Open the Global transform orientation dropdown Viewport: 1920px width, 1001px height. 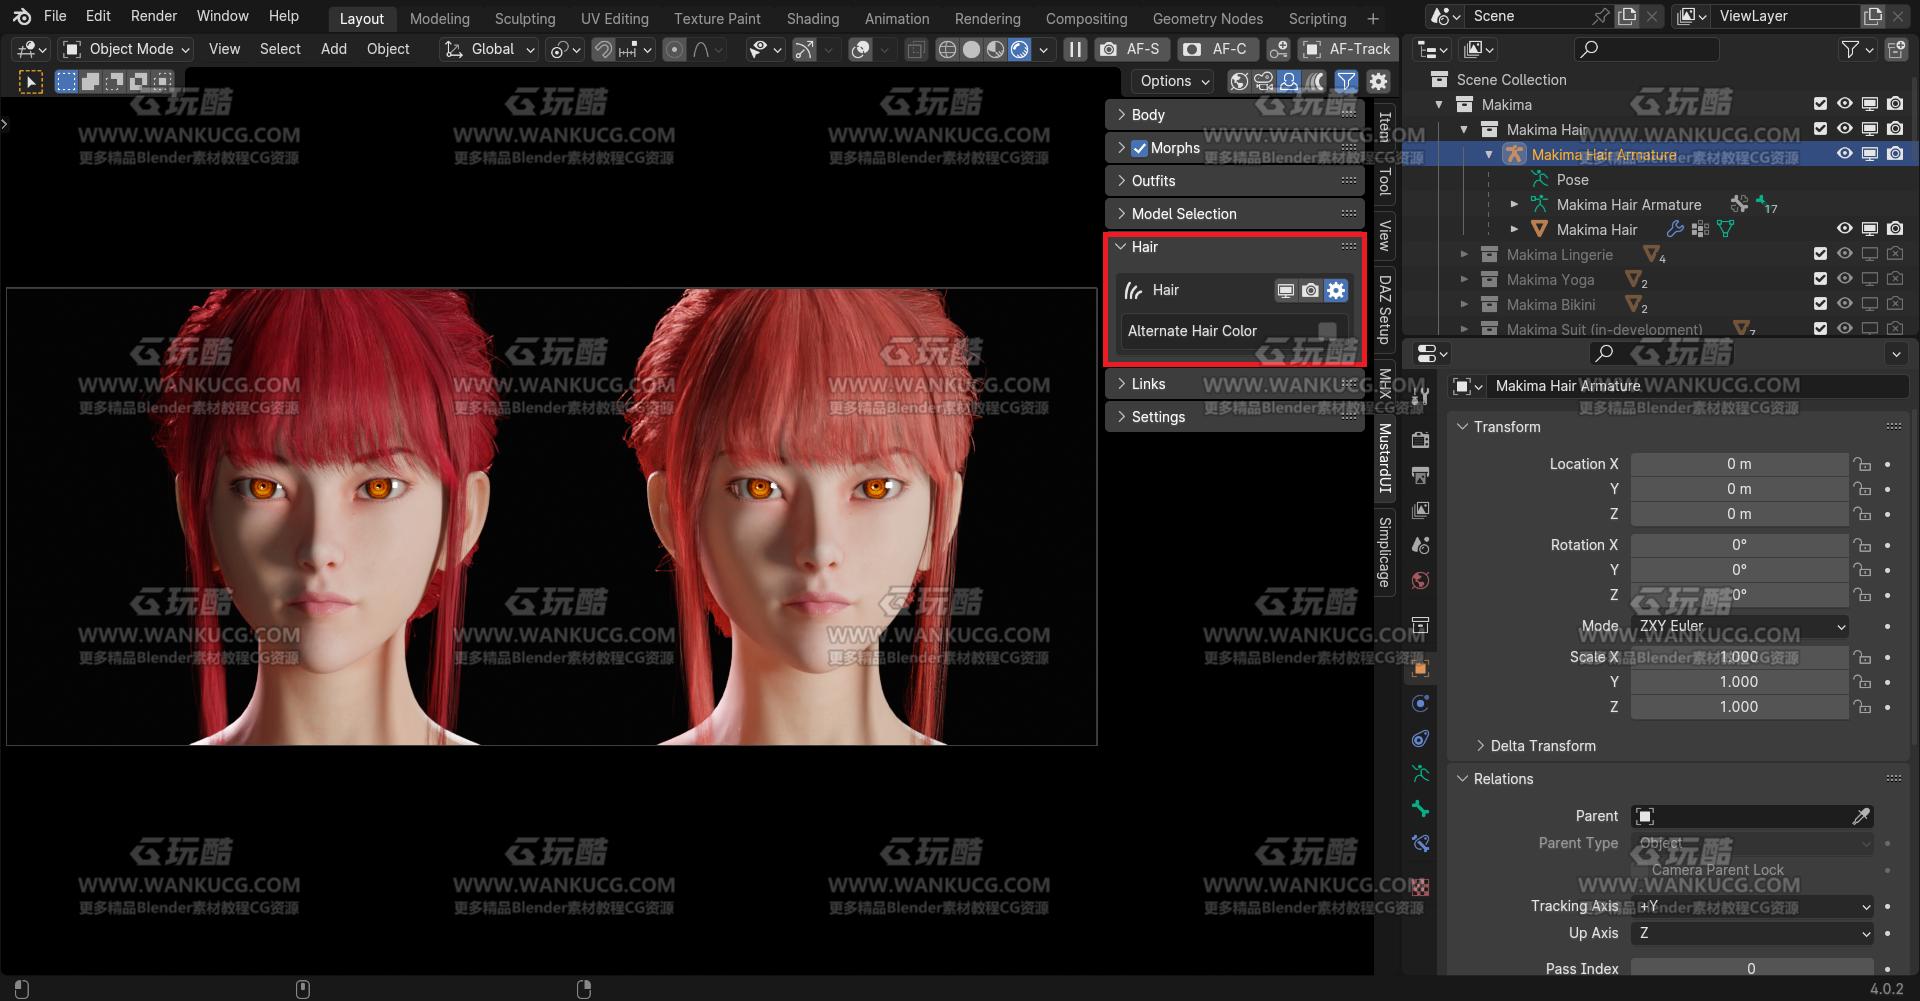coord(490,49)
